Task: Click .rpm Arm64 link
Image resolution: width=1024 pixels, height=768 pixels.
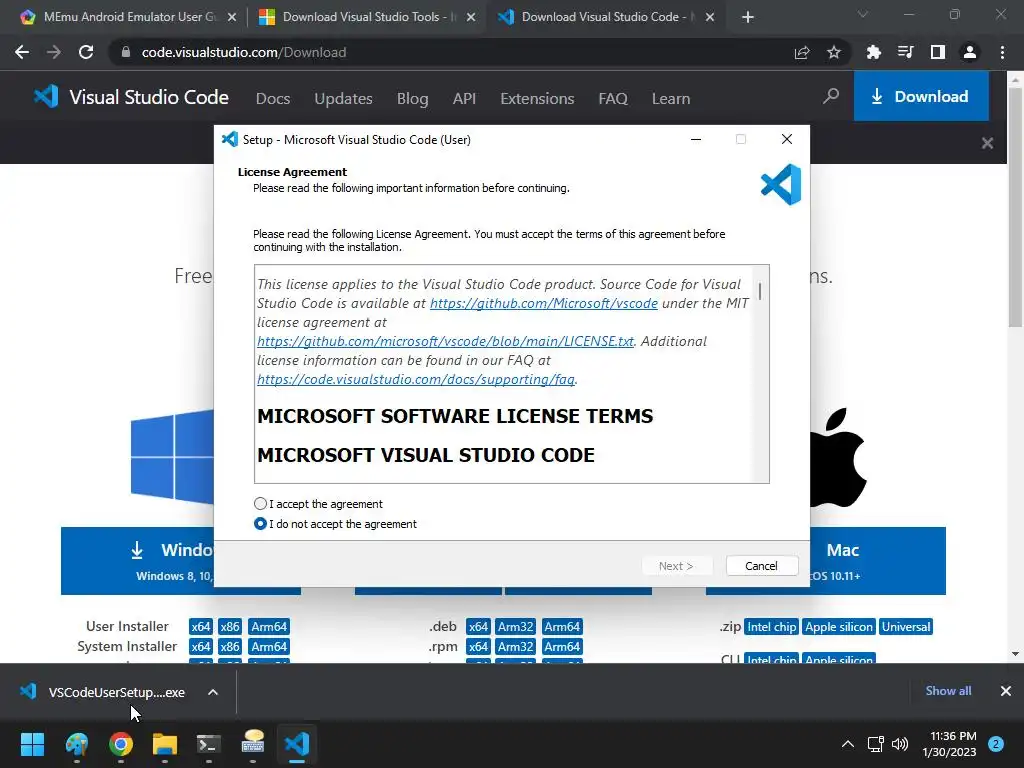Action: tap(562, 647)
